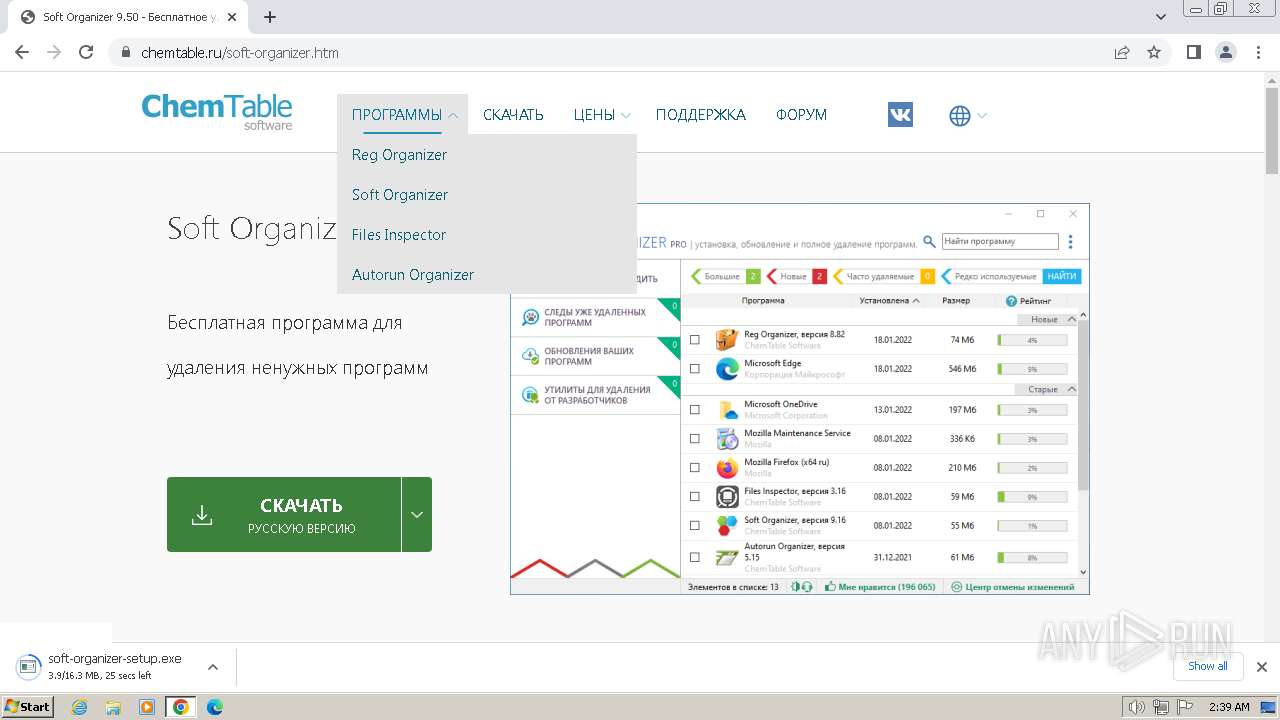The image size is (1280, 720).
Task: Open the ПРОГРАММЫ menu
Action: point(397,115)
